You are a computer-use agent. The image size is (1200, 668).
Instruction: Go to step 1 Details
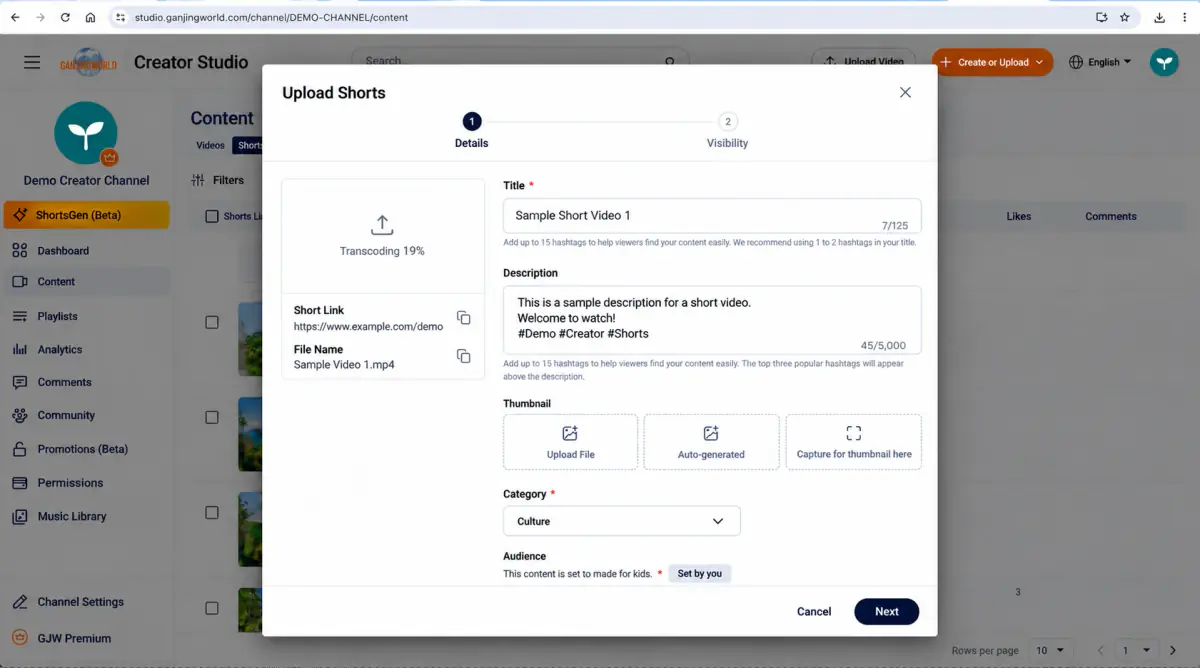click(471, 130)
